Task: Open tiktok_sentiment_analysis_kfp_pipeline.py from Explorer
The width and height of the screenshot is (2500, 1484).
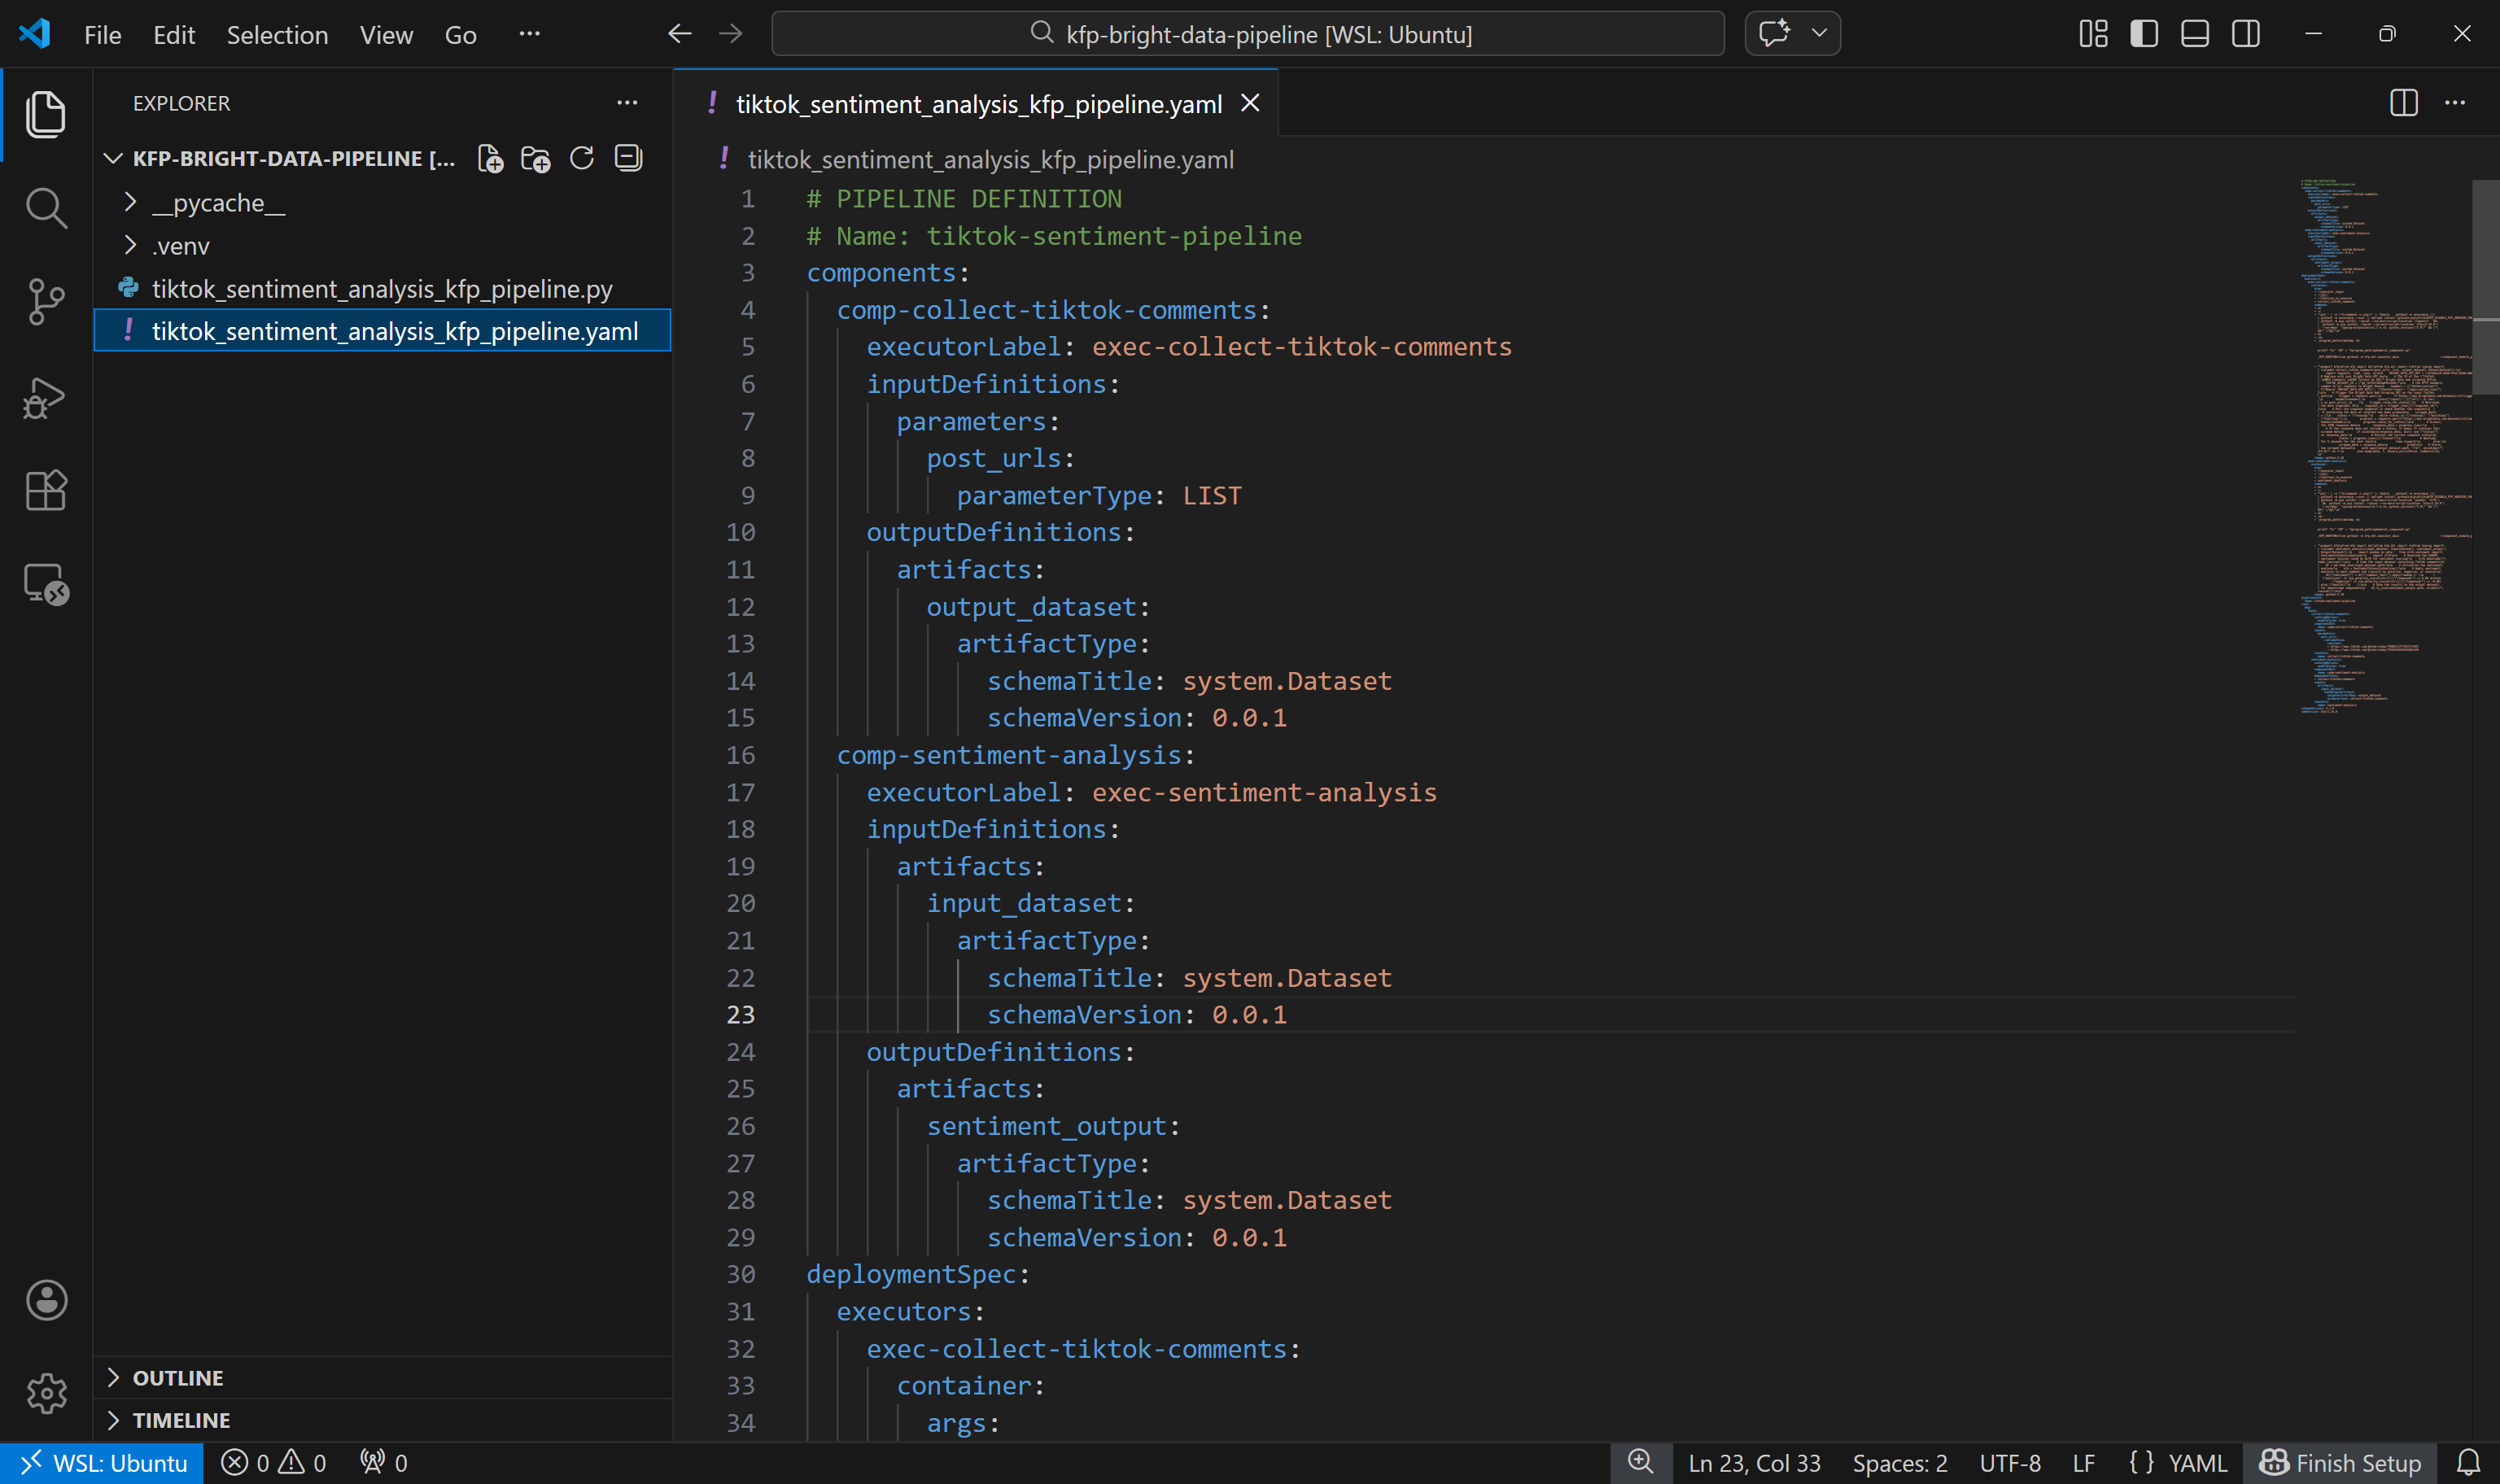Action: tap(382, 288)
